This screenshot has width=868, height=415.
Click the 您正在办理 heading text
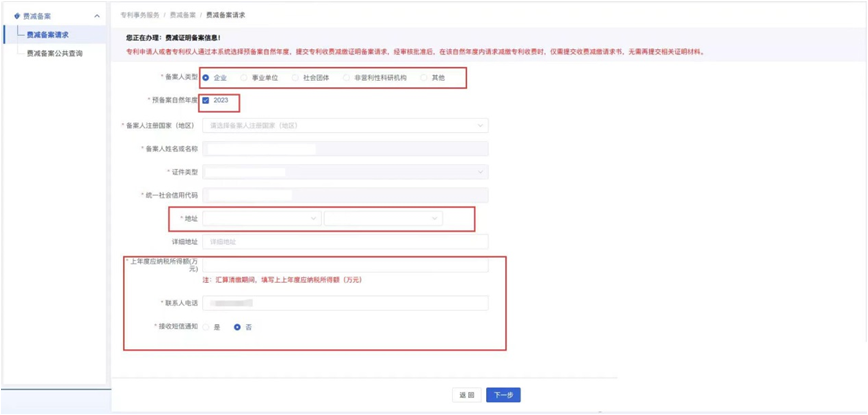[x=173, y=38]
